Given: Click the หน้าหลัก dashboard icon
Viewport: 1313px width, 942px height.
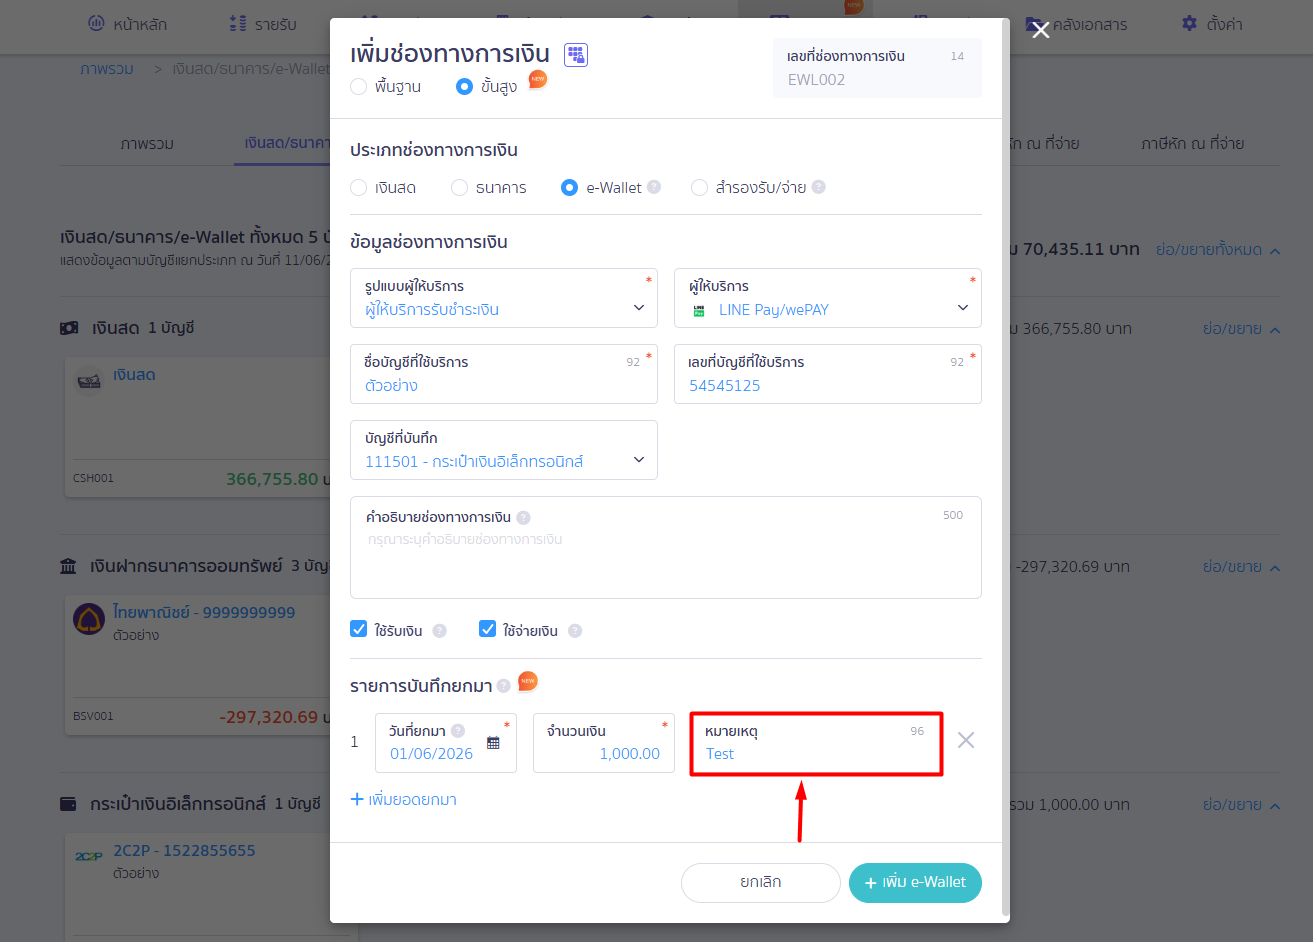Looking at the screenshot, I should tap(96, 23).
